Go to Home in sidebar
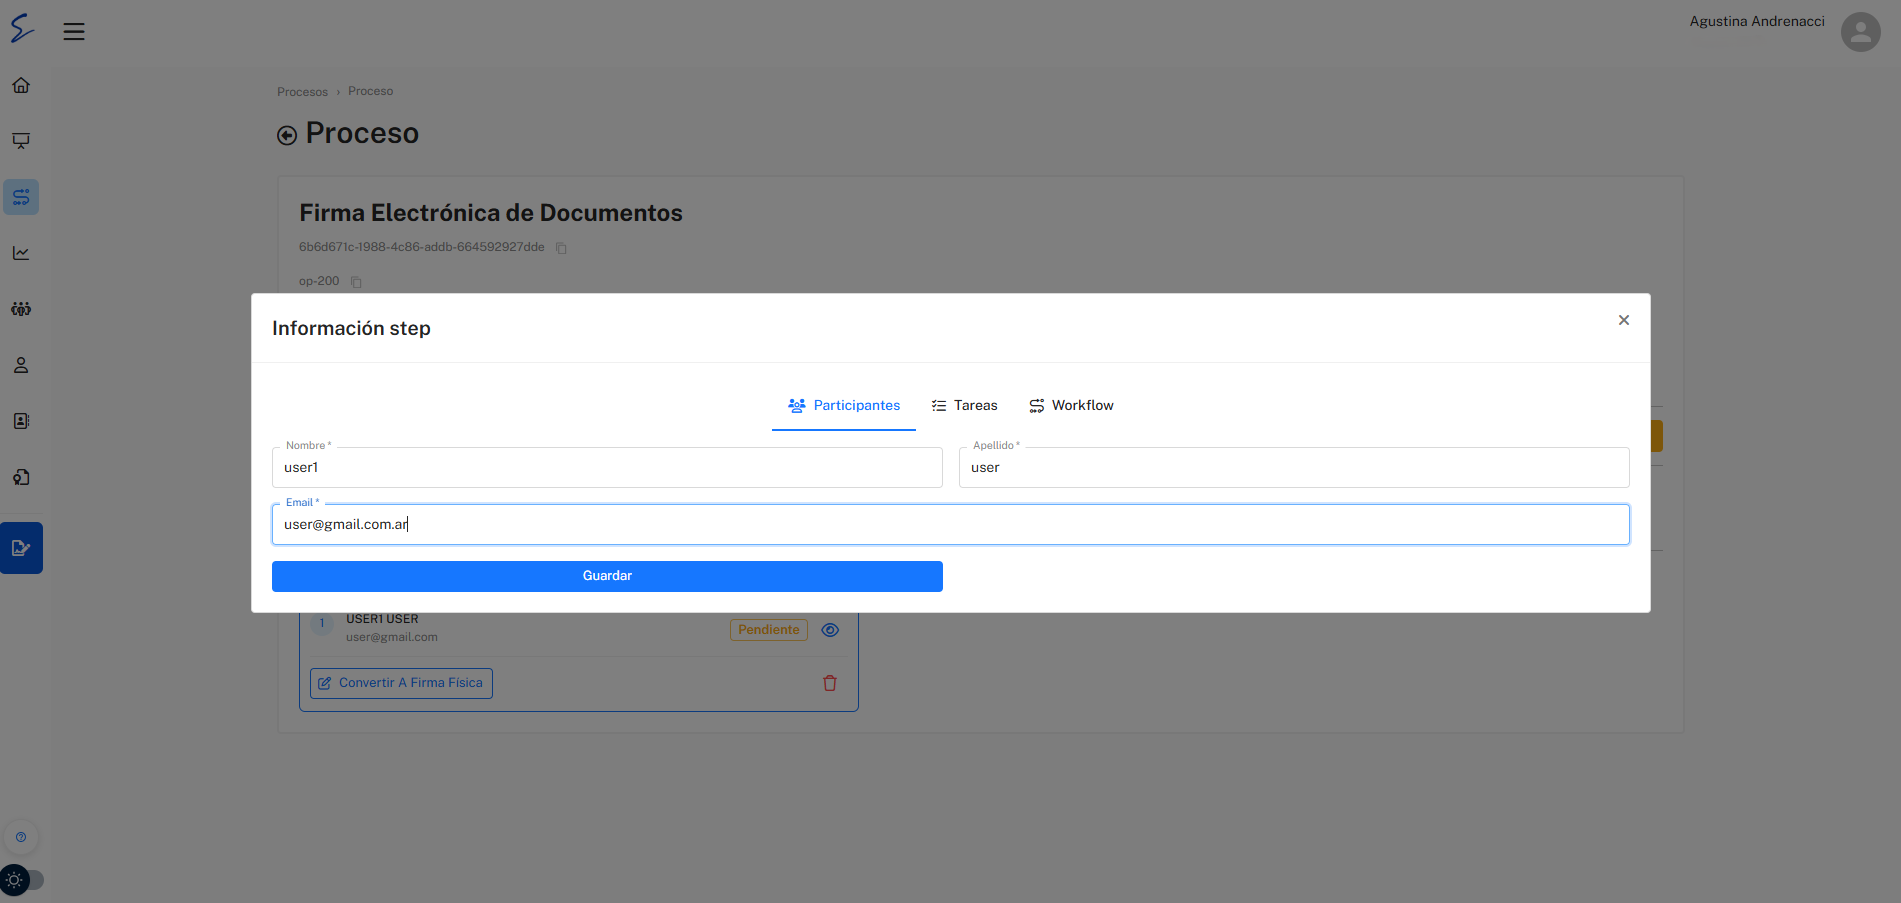Viewport: 1901px width, 903px height. (x=21, y=85)
